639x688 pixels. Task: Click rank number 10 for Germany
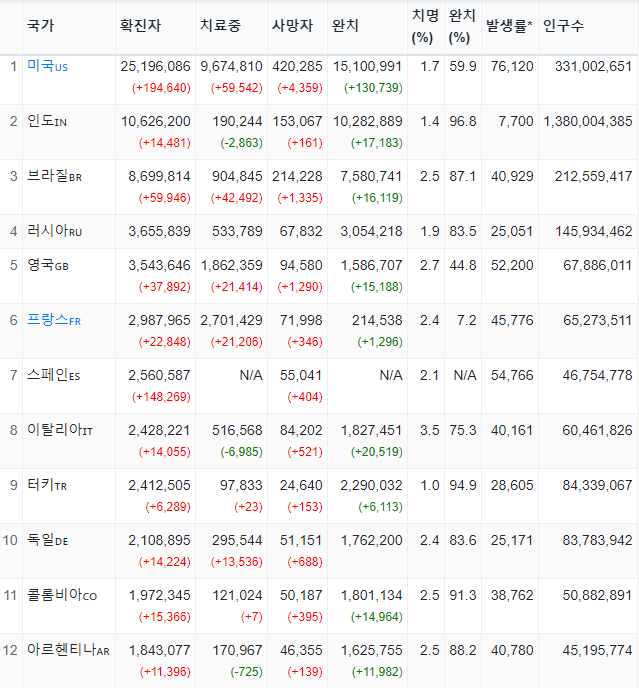click(10, 540)
